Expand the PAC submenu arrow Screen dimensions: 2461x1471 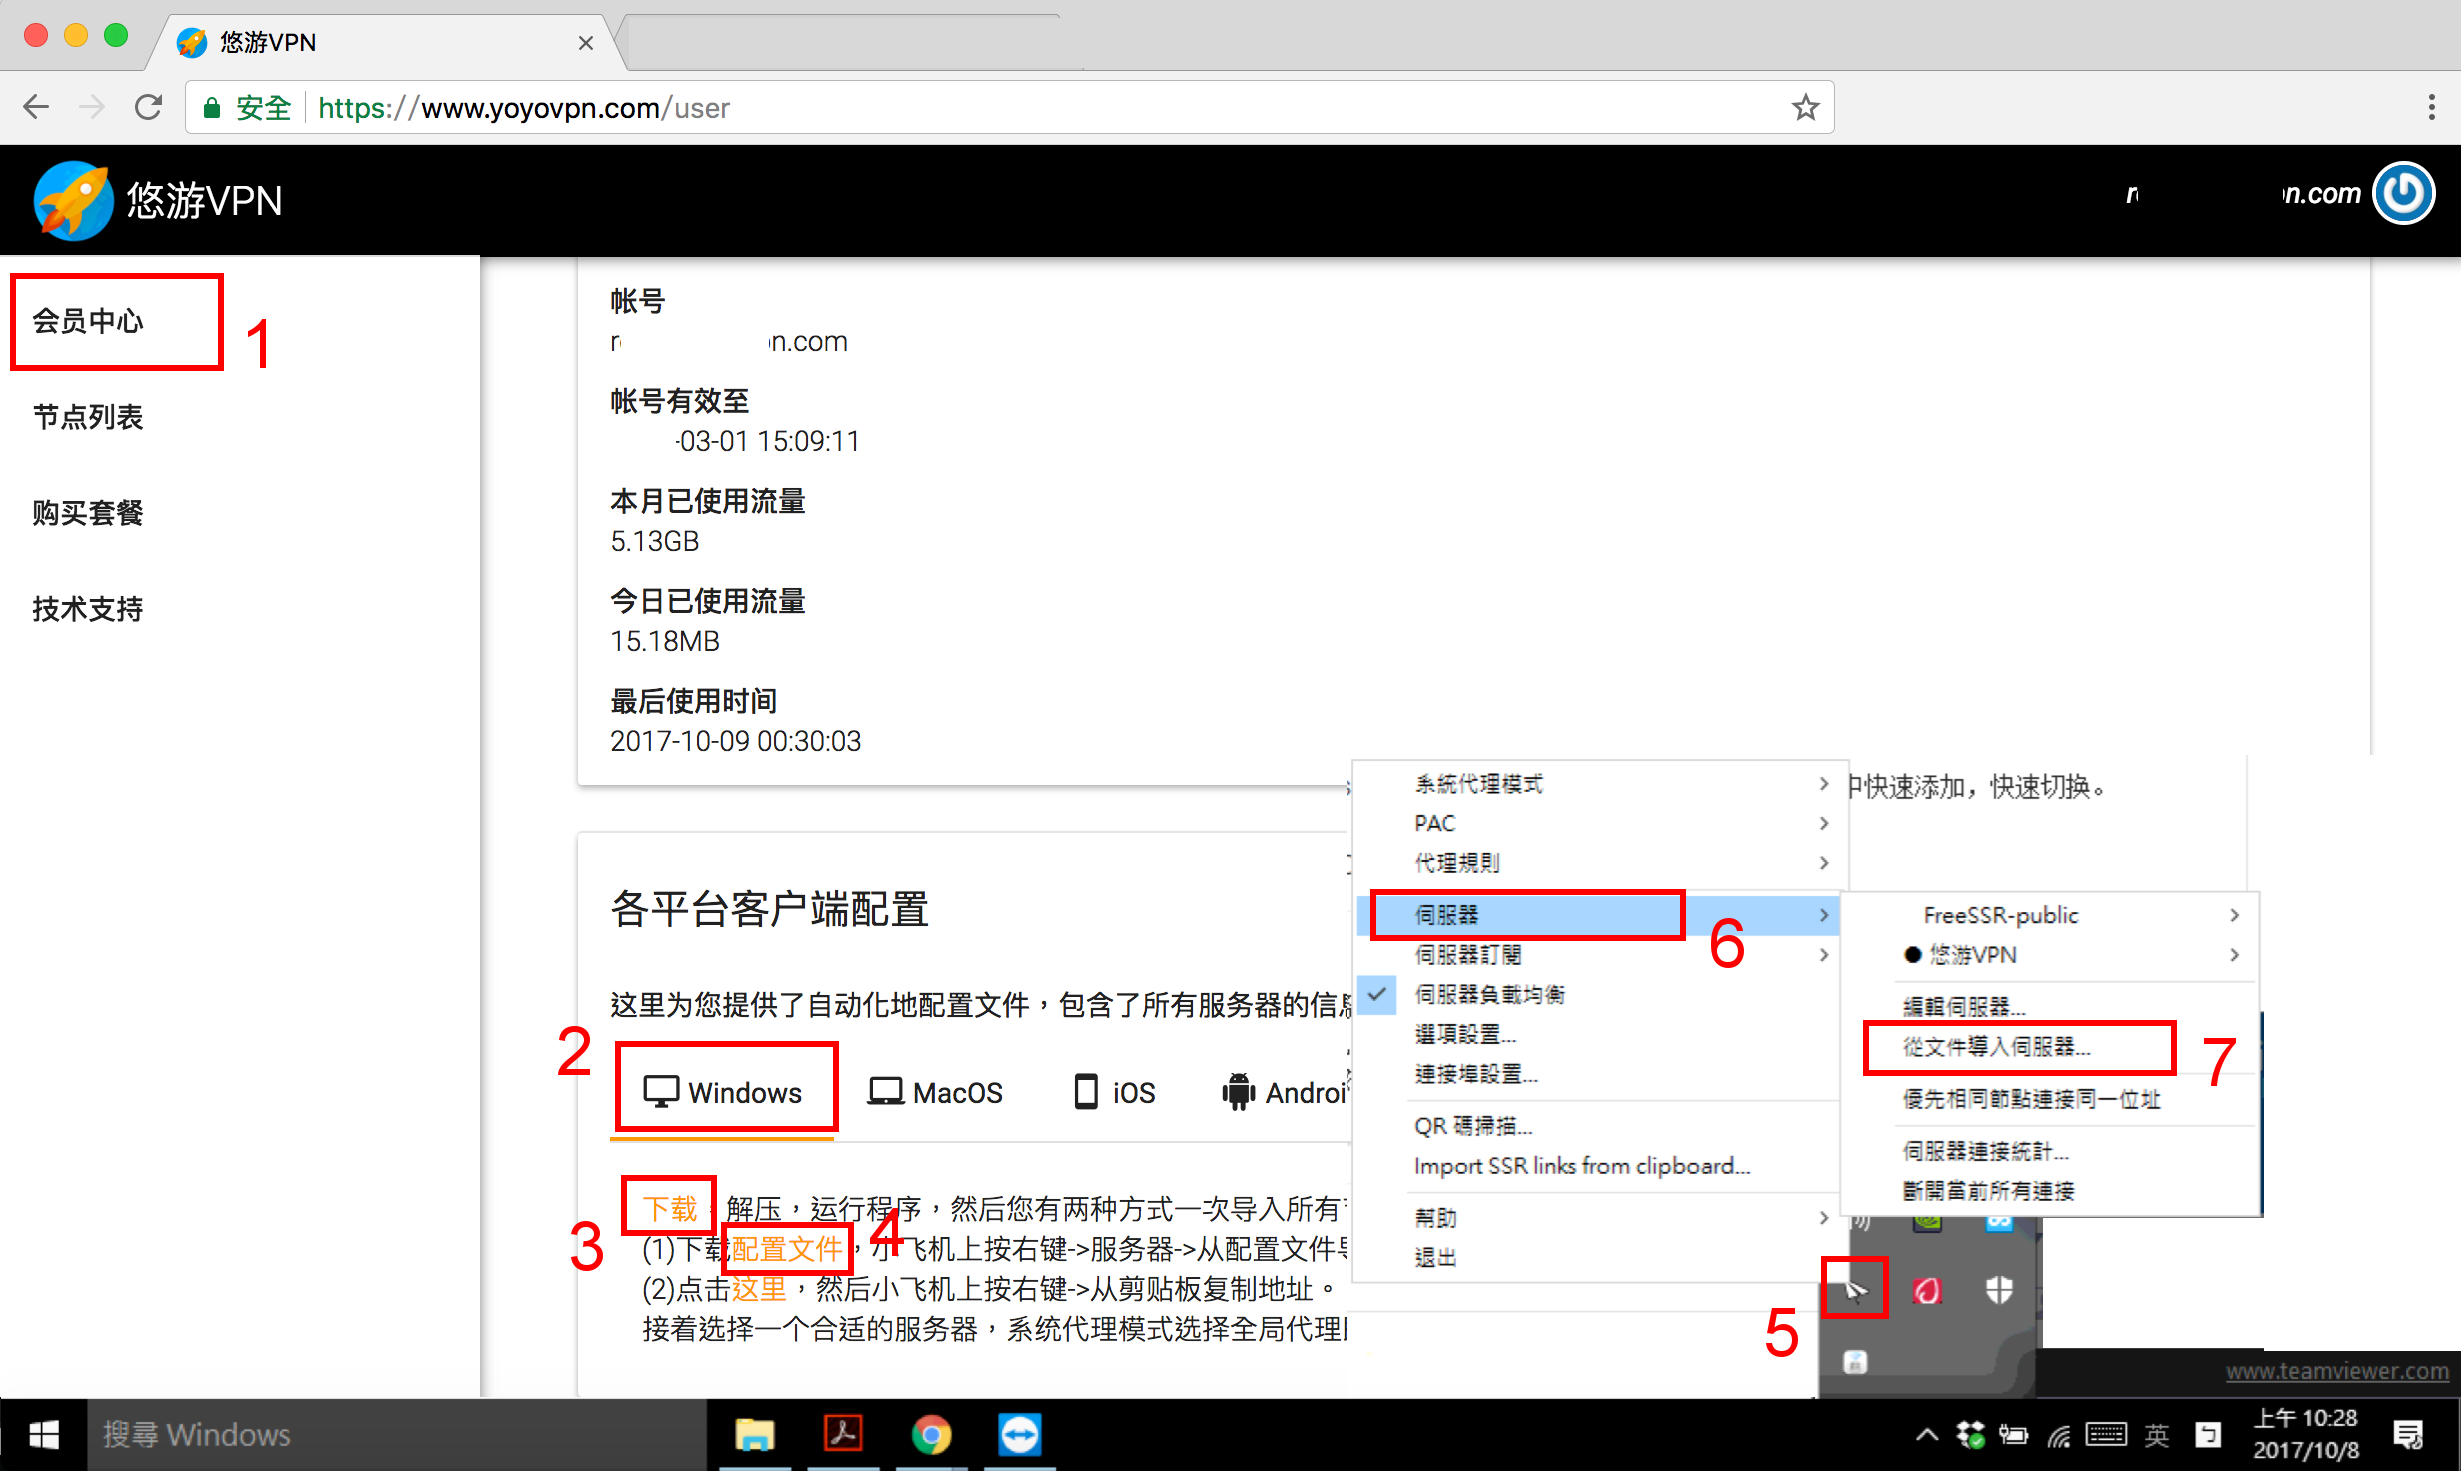(x=1823, y=823)
